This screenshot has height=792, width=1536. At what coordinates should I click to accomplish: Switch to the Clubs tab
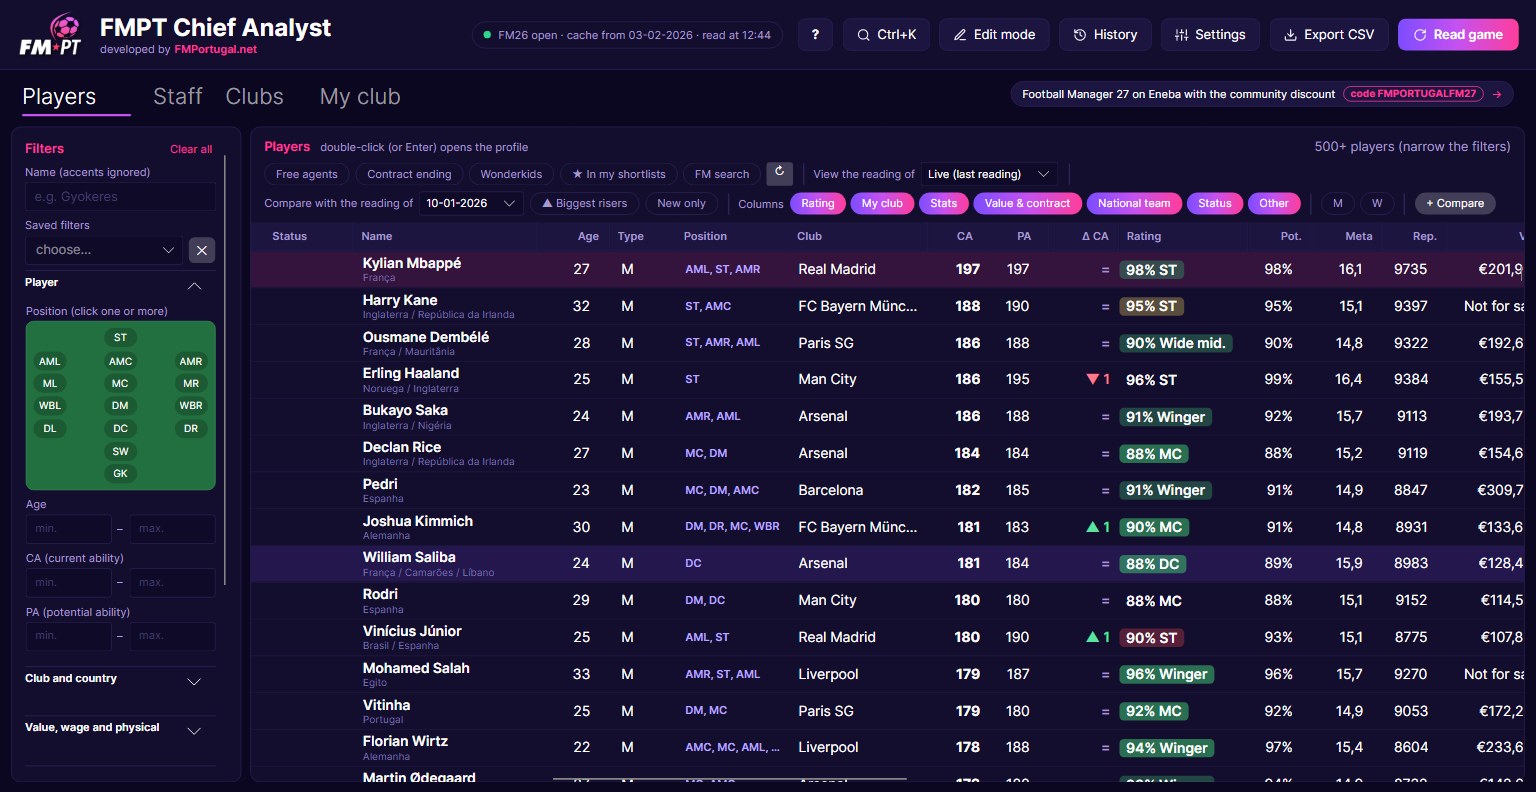pos(255,96)
